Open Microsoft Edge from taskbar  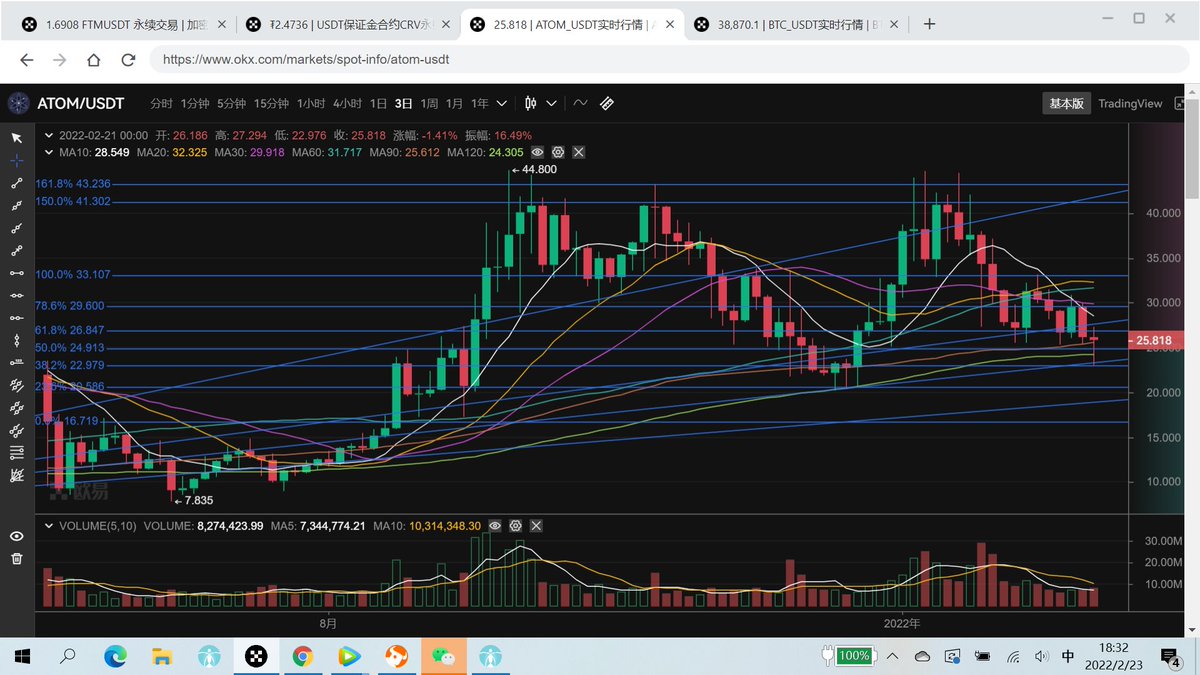(116, 656)
